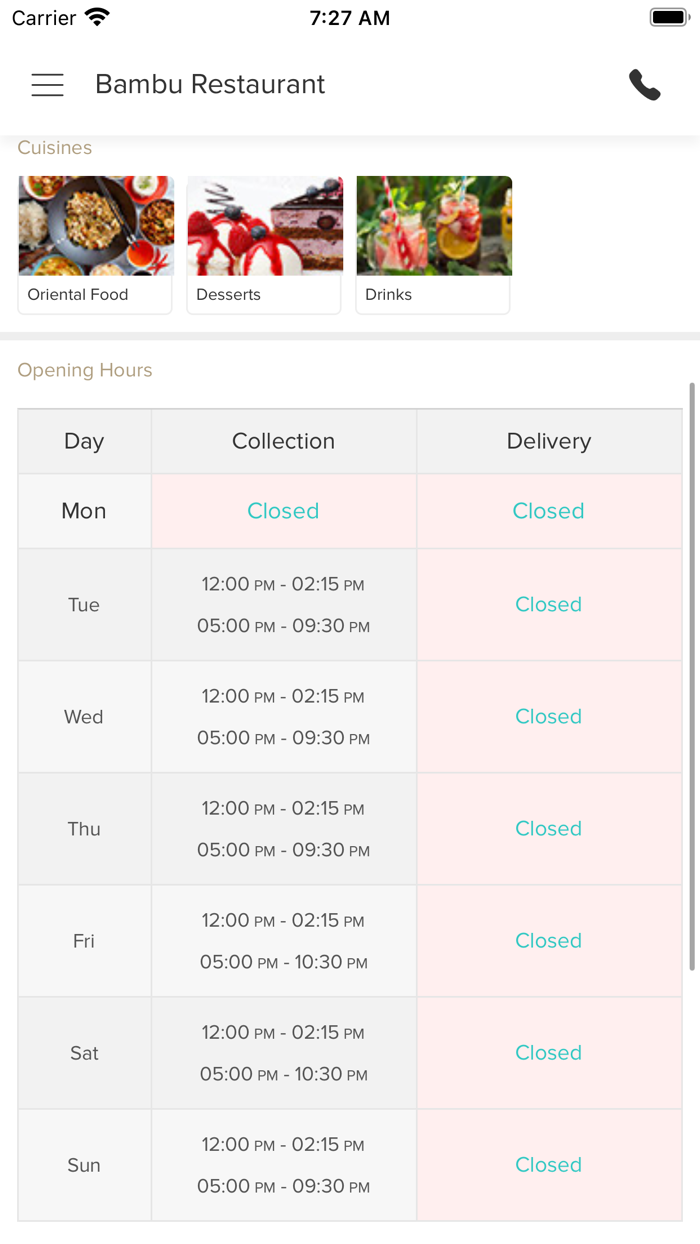Select Friday's collection hours cell

coord(283,941)
